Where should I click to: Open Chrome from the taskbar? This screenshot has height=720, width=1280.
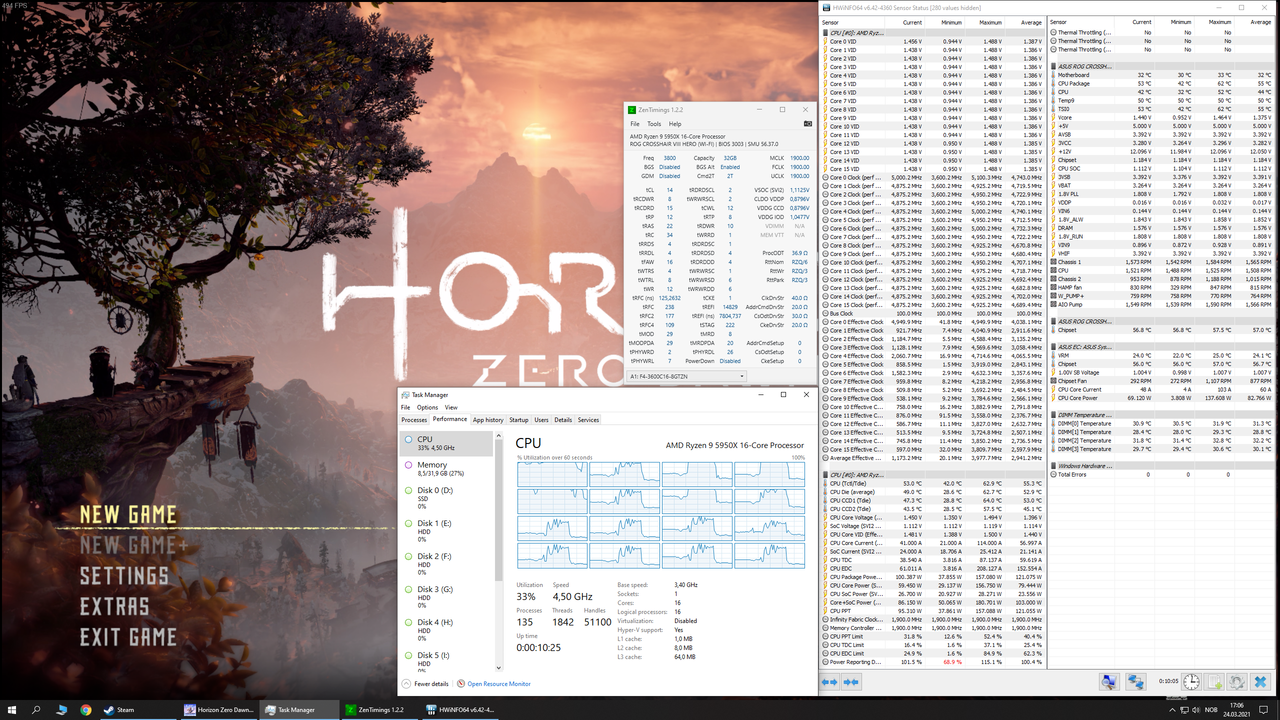point(86,710)
